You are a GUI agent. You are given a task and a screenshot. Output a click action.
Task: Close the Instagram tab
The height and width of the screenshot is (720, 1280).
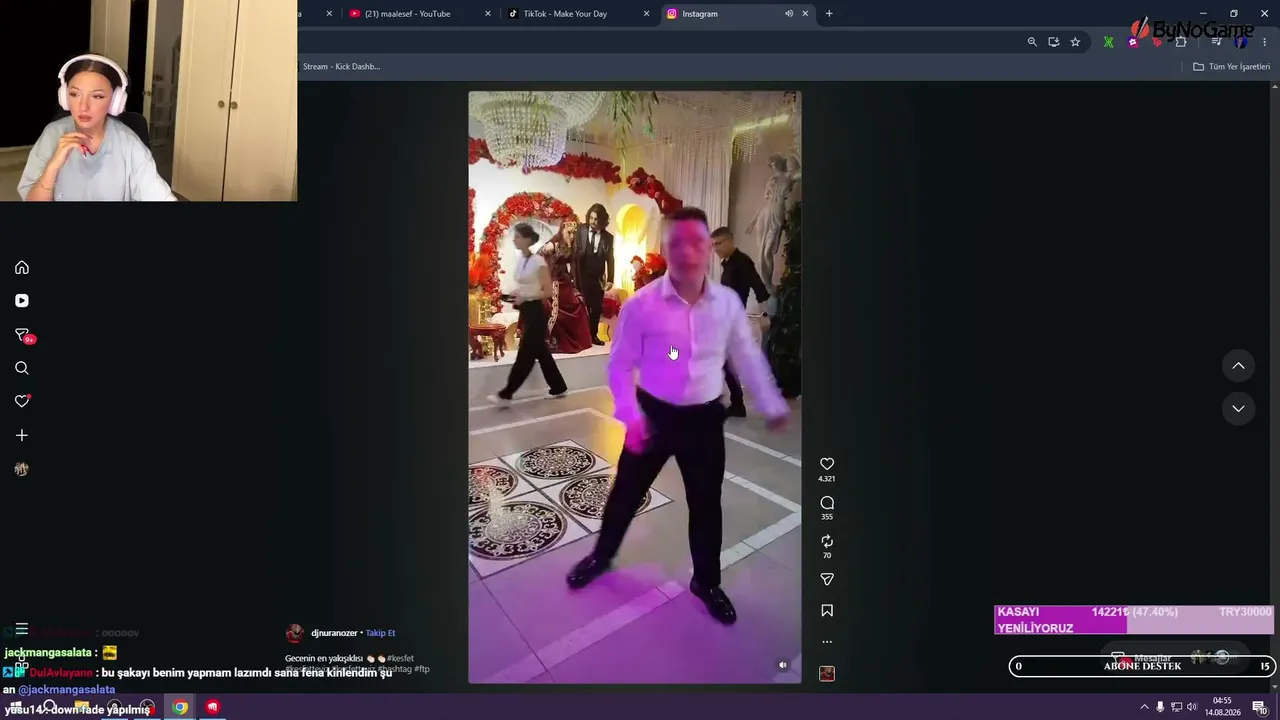coord(805,14)
